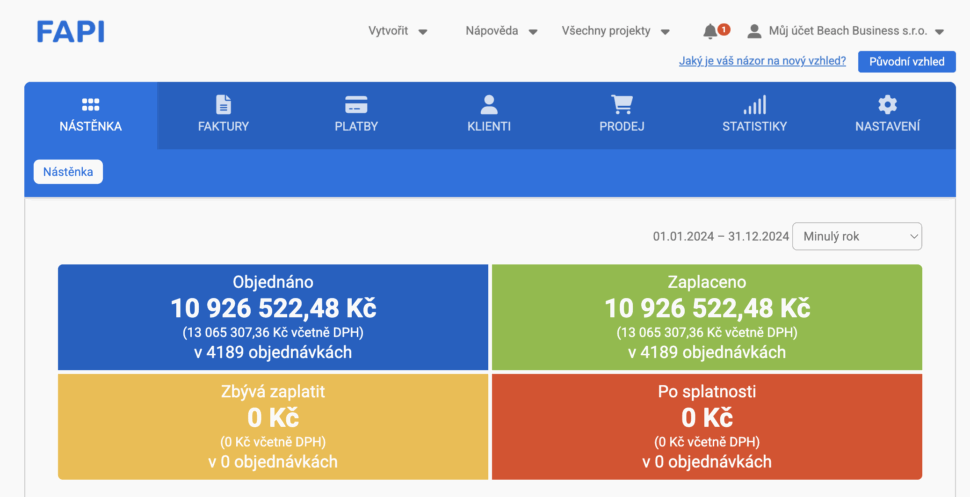Follow the new look feedback link
Screen dimensions: 970x497
[763, 61]
